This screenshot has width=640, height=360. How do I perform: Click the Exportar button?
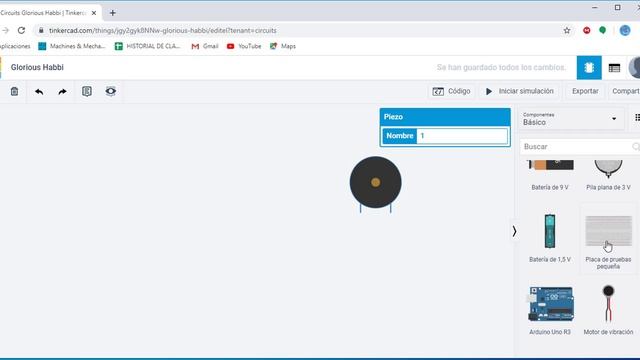pyautogui.click(x=585, y=91)
